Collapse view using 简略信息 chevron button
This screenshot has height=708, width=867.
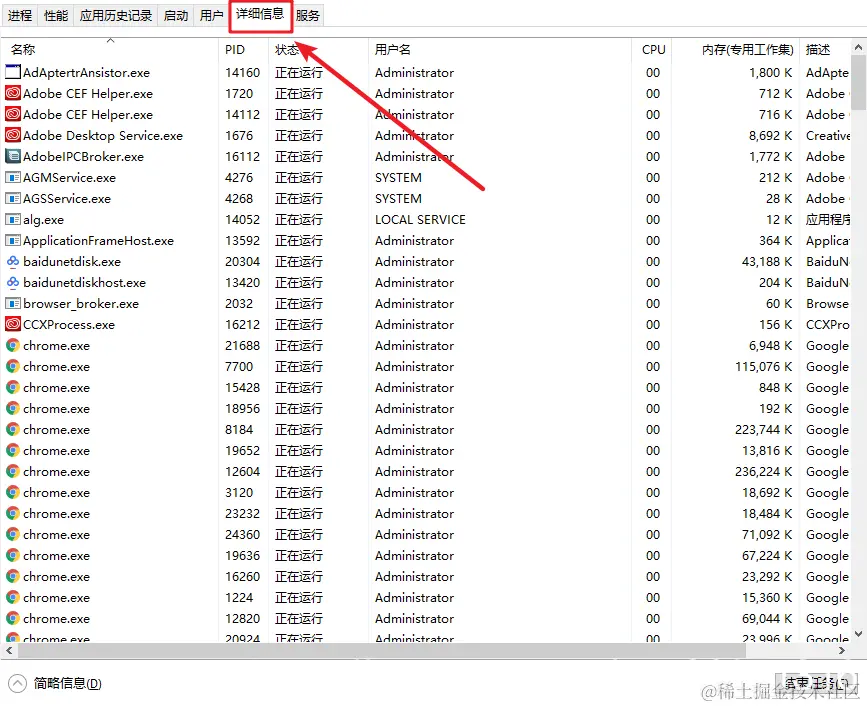coord(17,684)
